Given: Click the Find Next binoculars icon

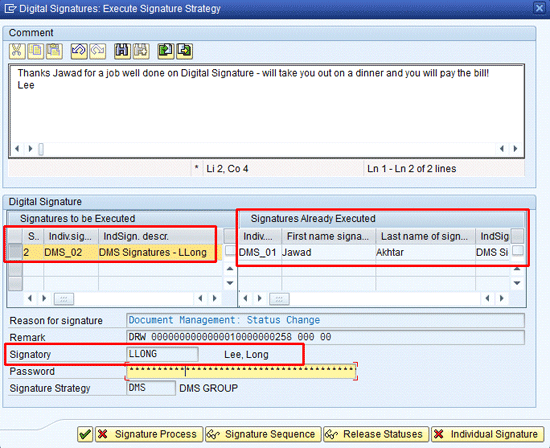Looking at the screenshot, I should 141,51.
